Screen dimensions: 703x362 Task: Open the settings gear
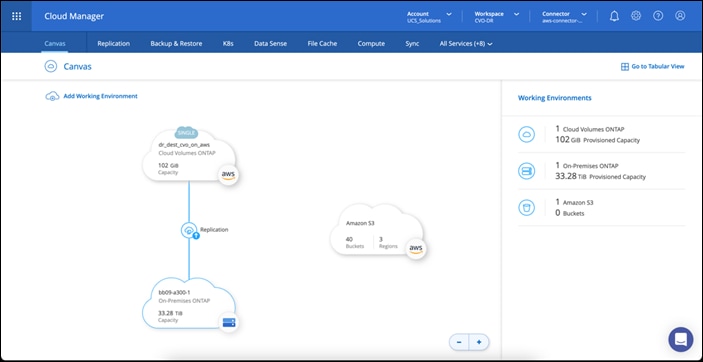[x=636, y=16]
